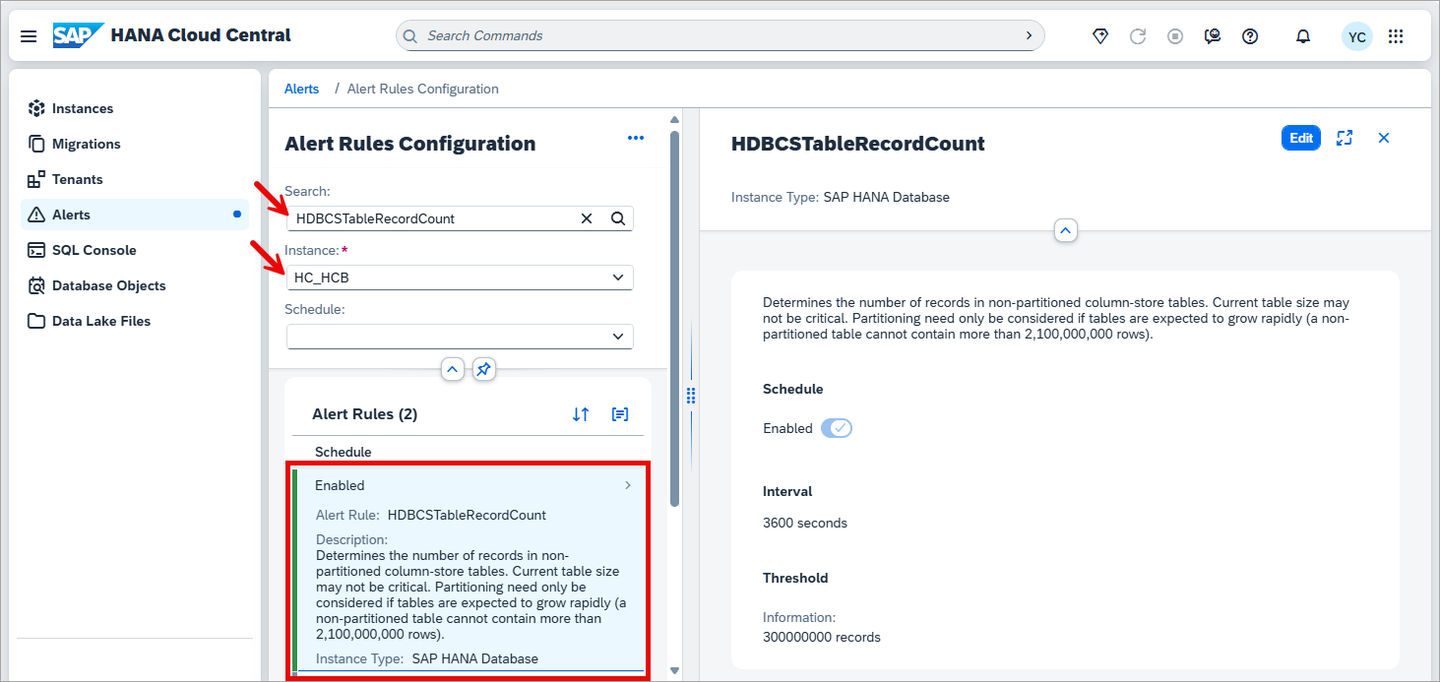
Task: Collapse the filter header chevron
Action: coord(453,369)
